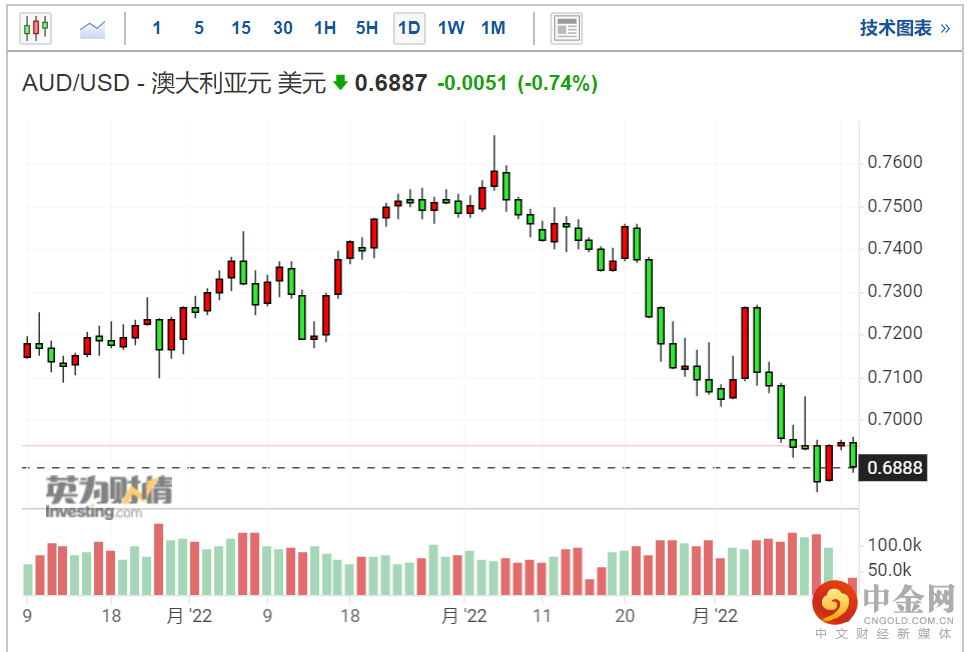Switch to area line chart type

[x=93, y=28]
